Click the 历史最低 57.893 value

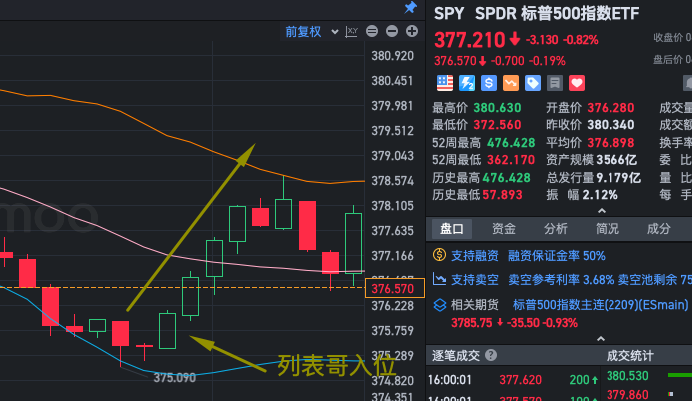point(502,195)
